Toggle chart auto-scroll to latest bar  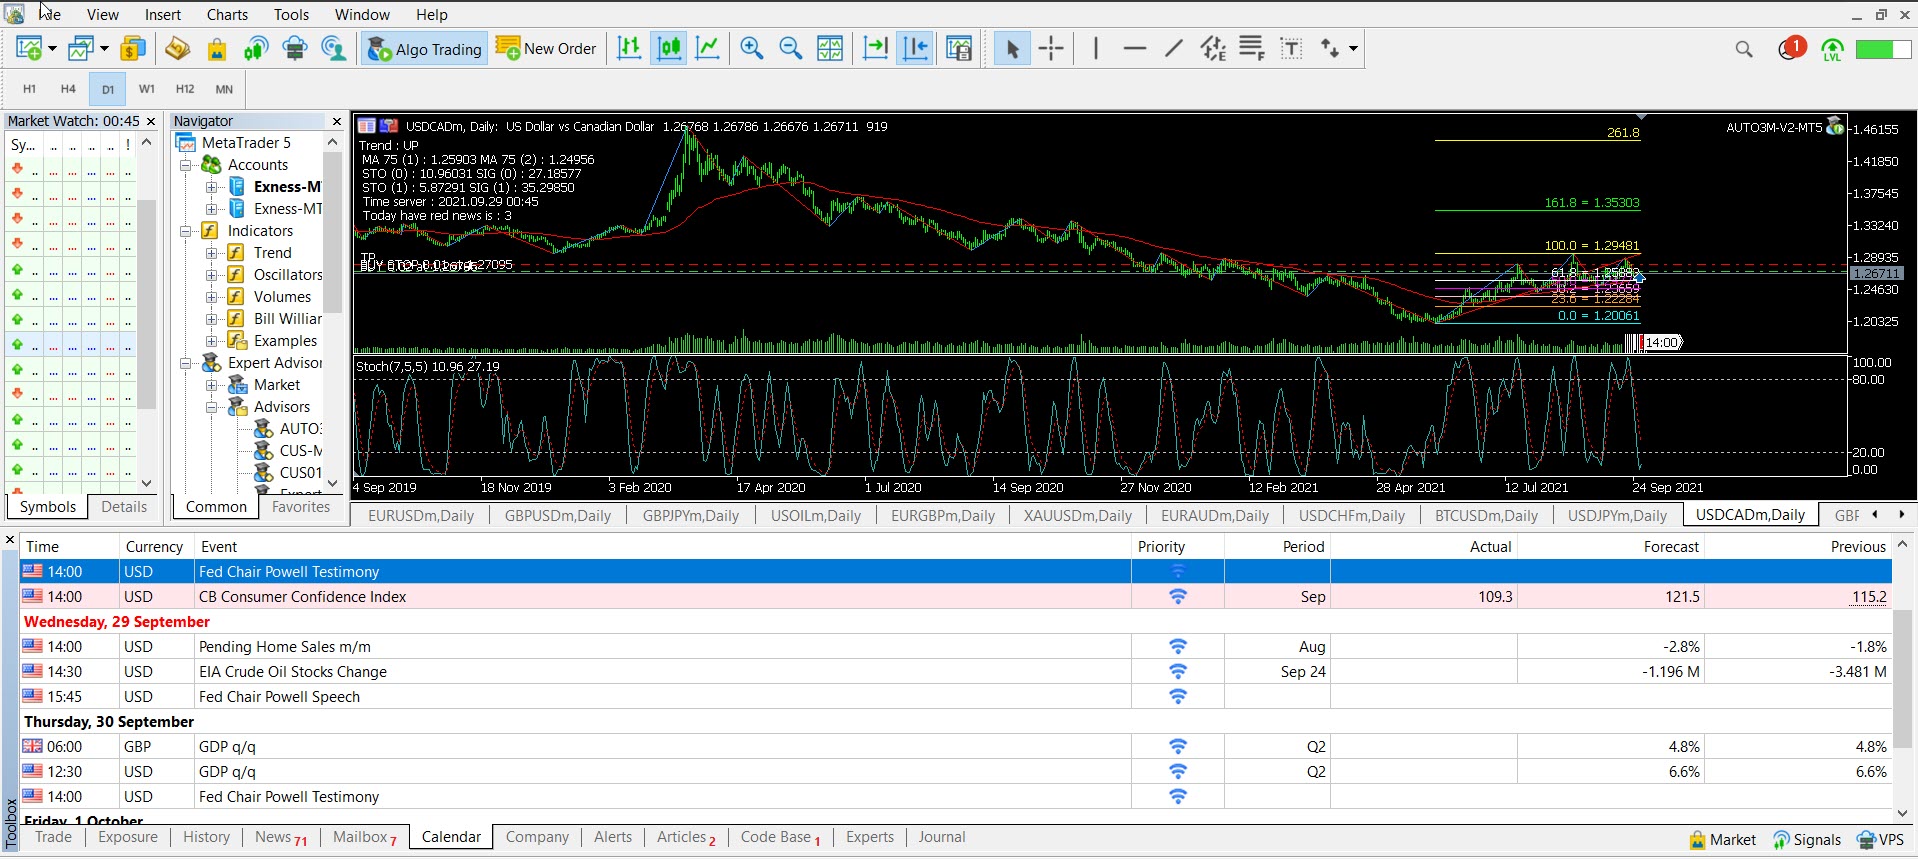876,48
